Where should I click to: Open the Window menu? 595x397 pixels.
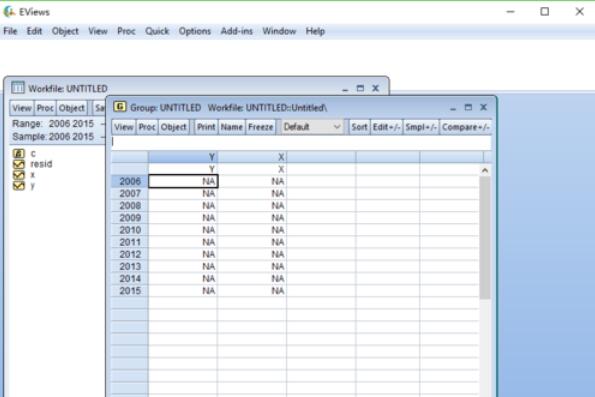[x=279, y=31]
